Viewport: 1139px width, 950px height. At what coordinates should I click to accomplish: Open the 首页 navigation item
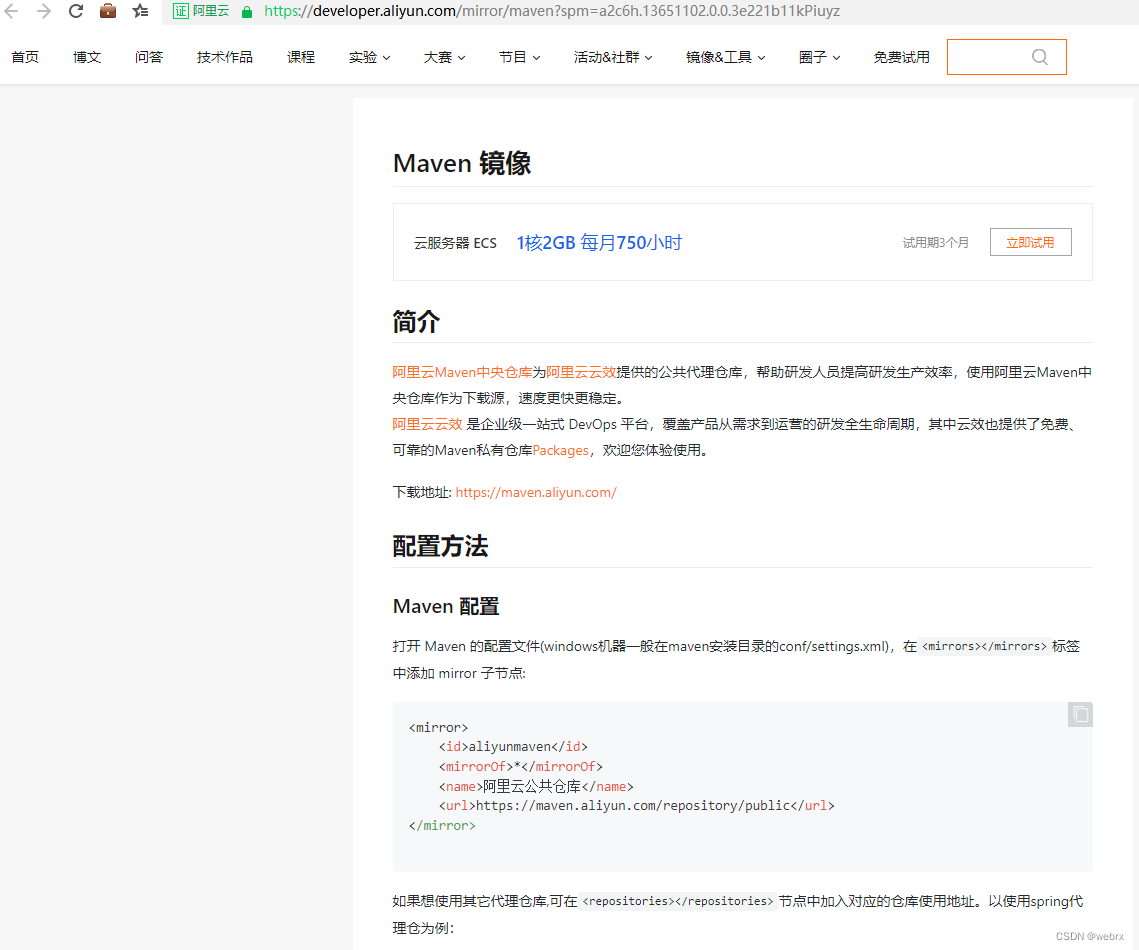(25, 57)
